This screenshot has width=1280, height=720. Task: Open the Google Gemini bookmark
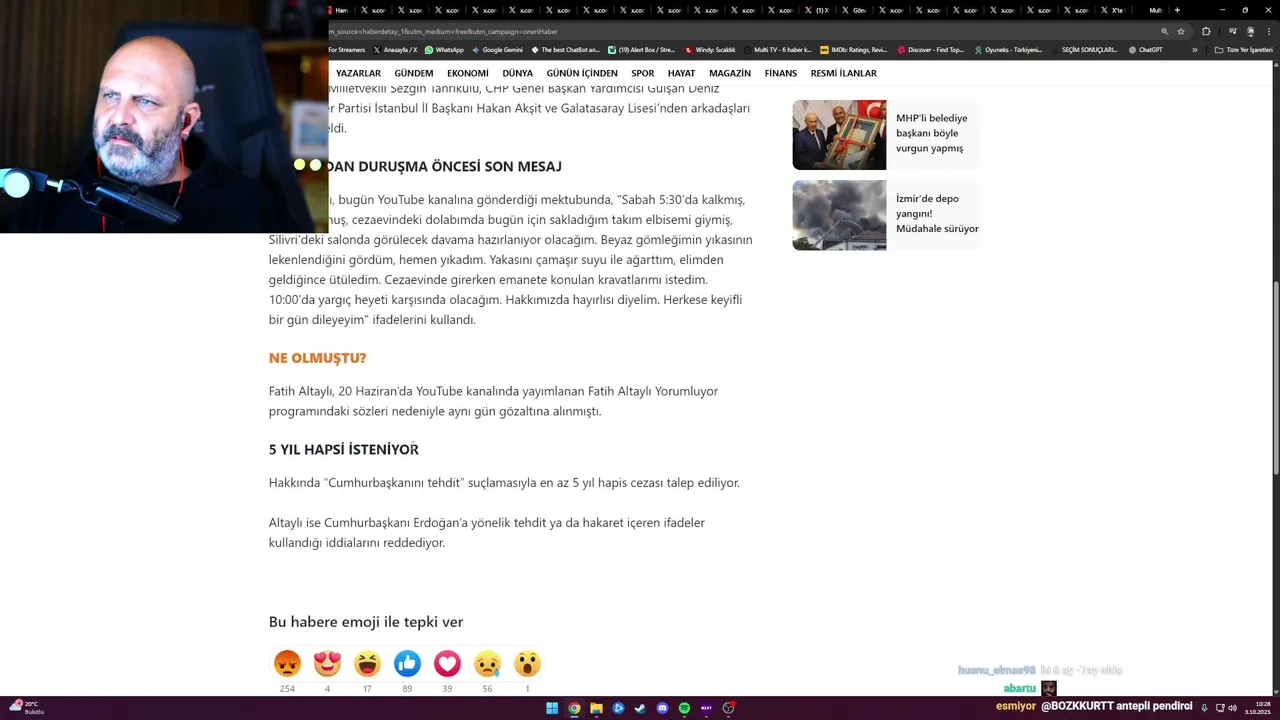[x=497, y=50]
